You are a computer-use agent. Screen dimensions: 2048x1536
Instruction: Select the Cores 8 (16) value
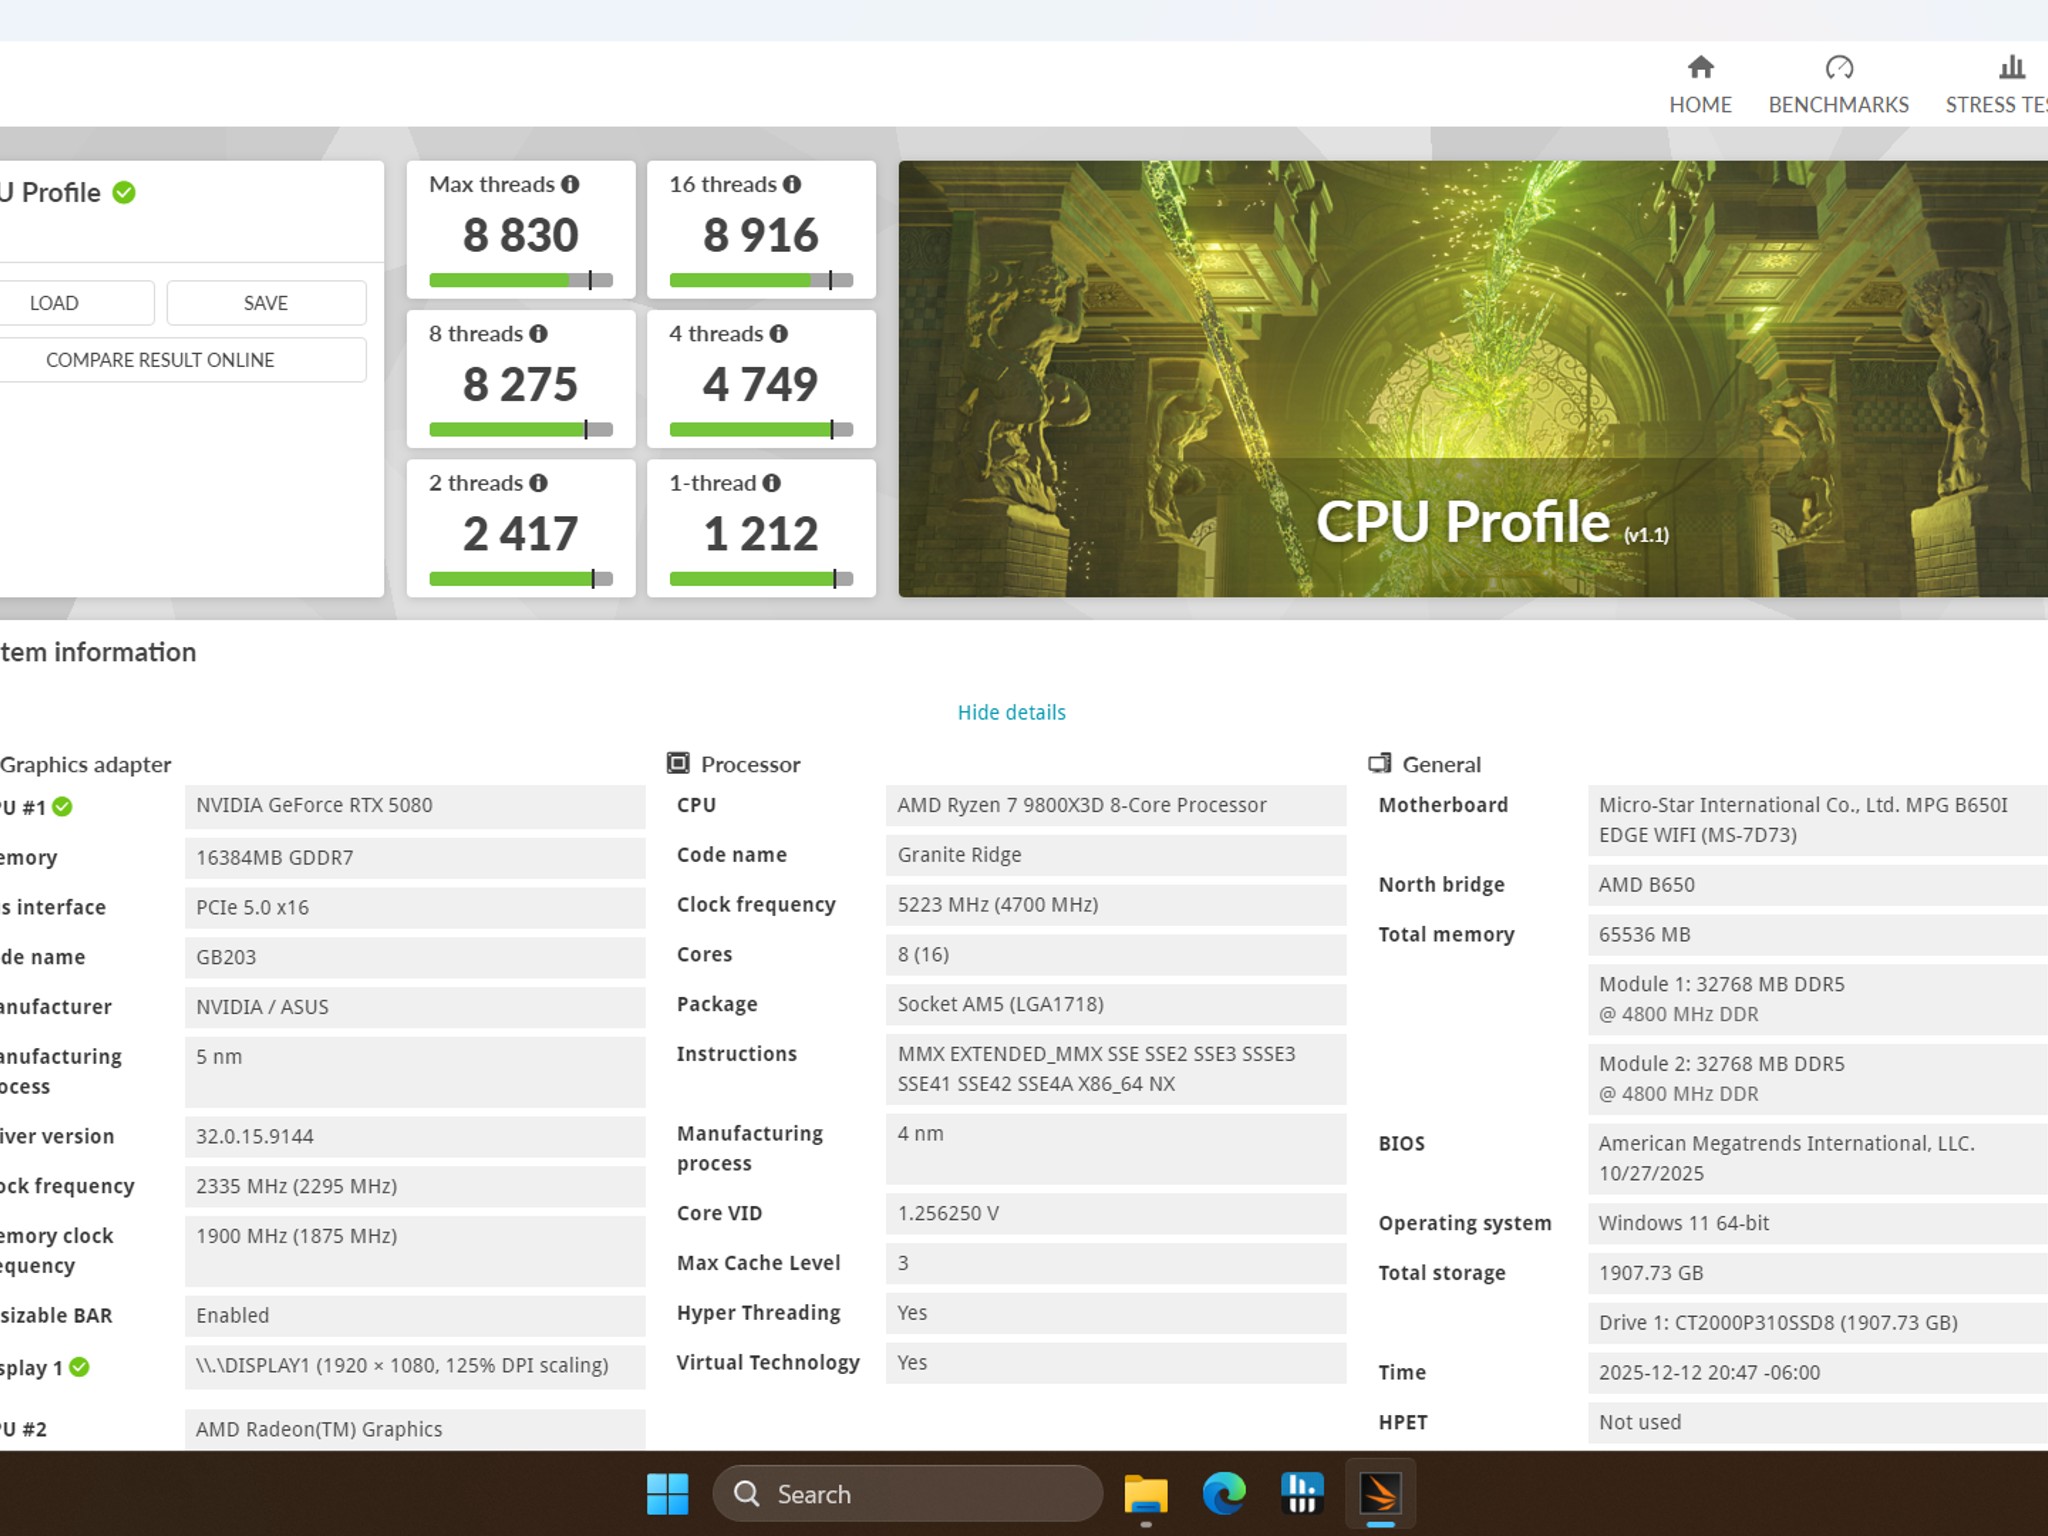coord(1116,955)
